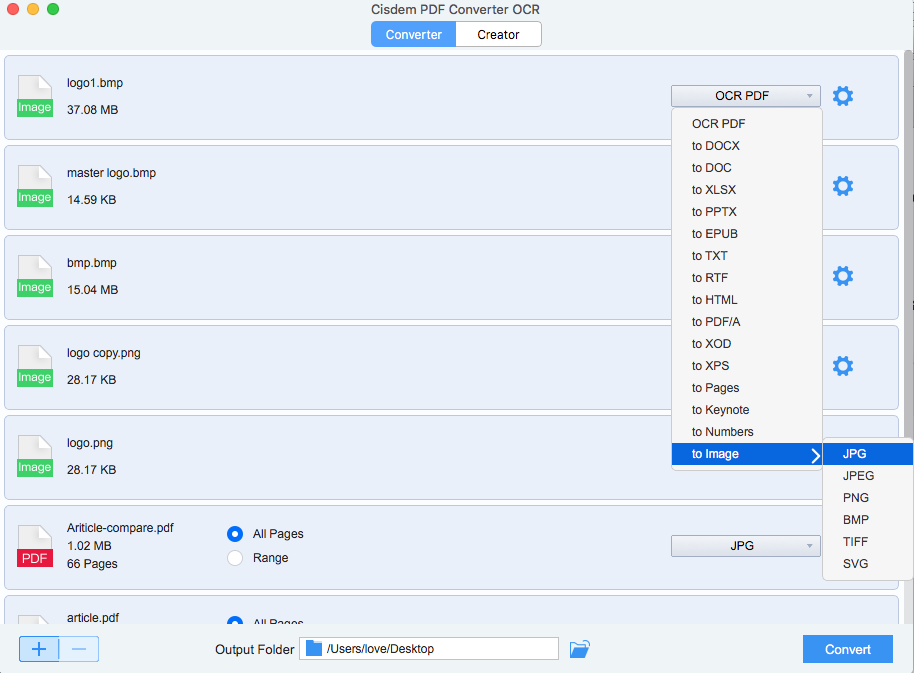Choose to TXT output format
This screenshot has height=673, width=914.
tap(747, 256)
